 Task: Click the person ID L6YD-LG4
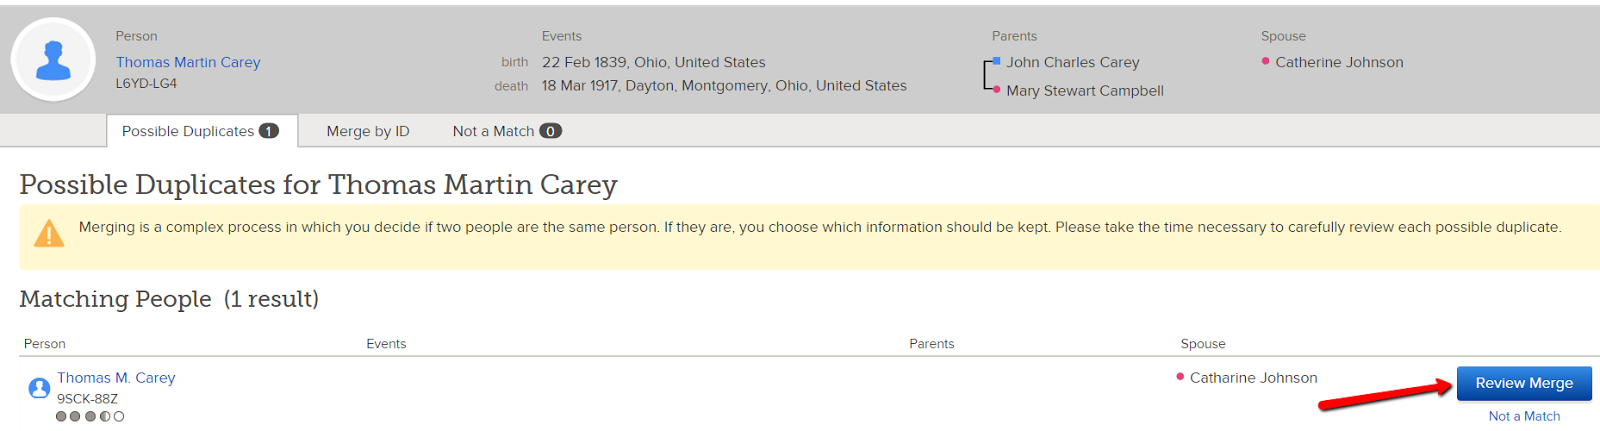[146, 84]
